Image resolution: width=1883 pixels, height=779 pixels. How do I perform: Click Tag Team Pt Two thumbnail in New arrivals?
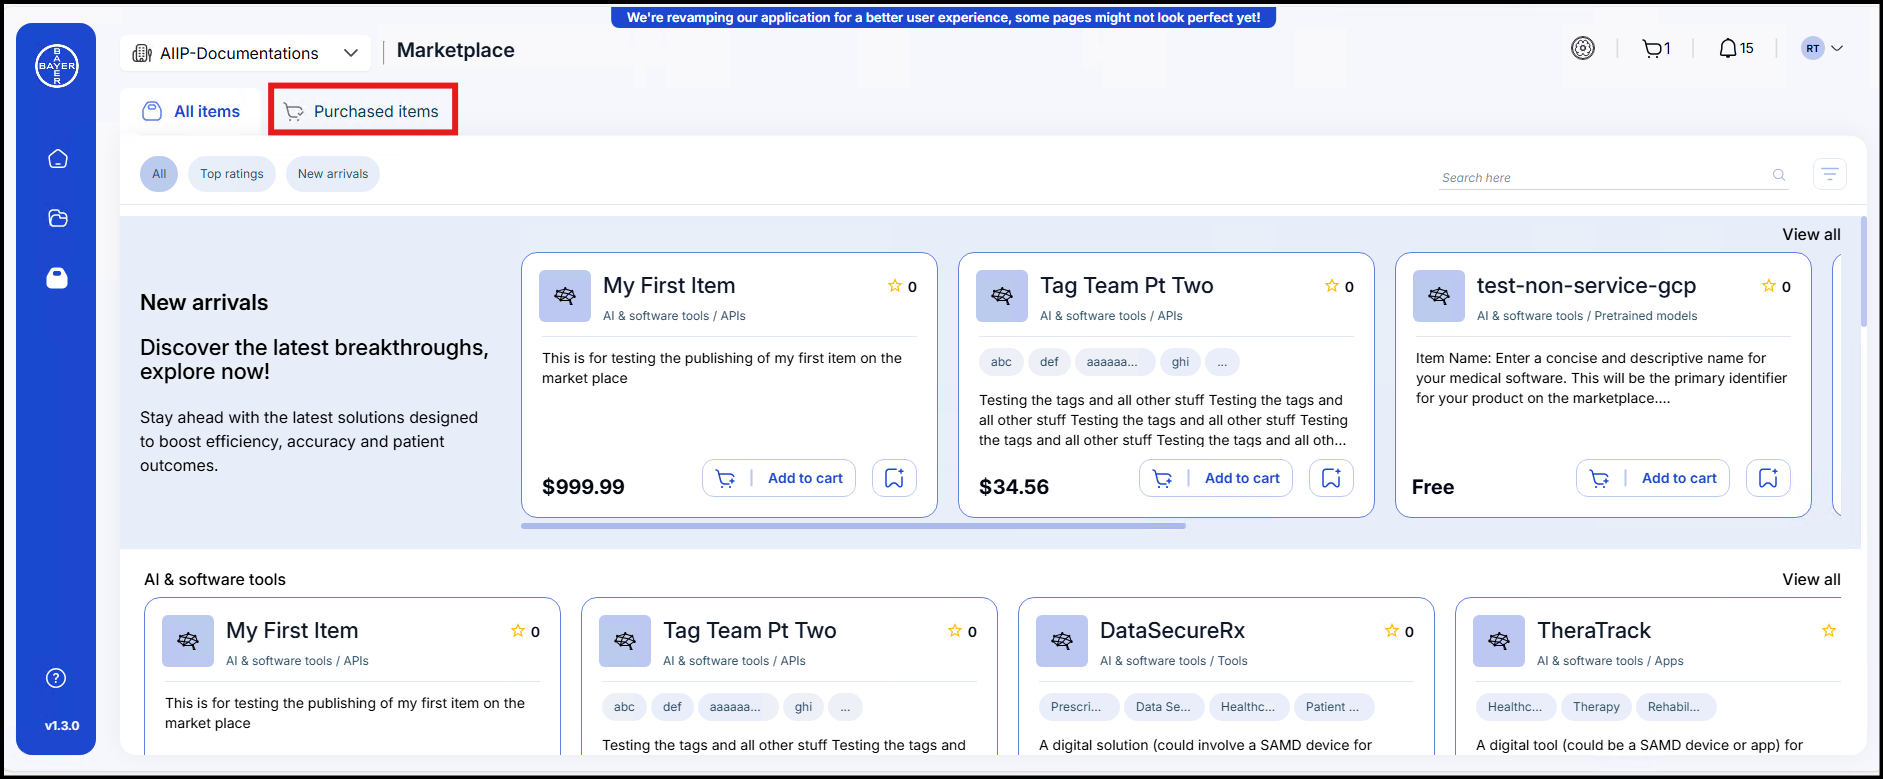(x=1002, y=296)
